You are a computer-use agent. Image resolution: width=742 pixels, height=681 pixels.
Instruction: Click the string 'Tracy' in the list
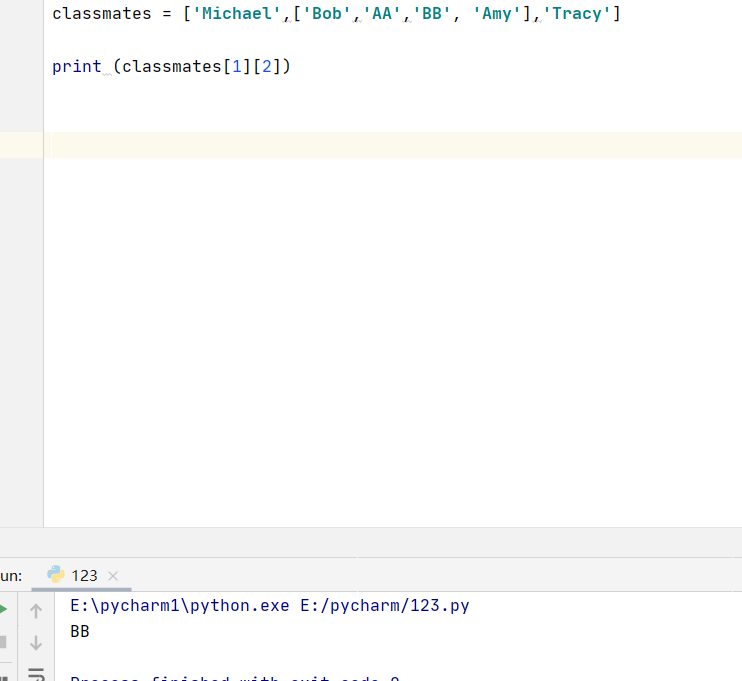pos(576,14)
